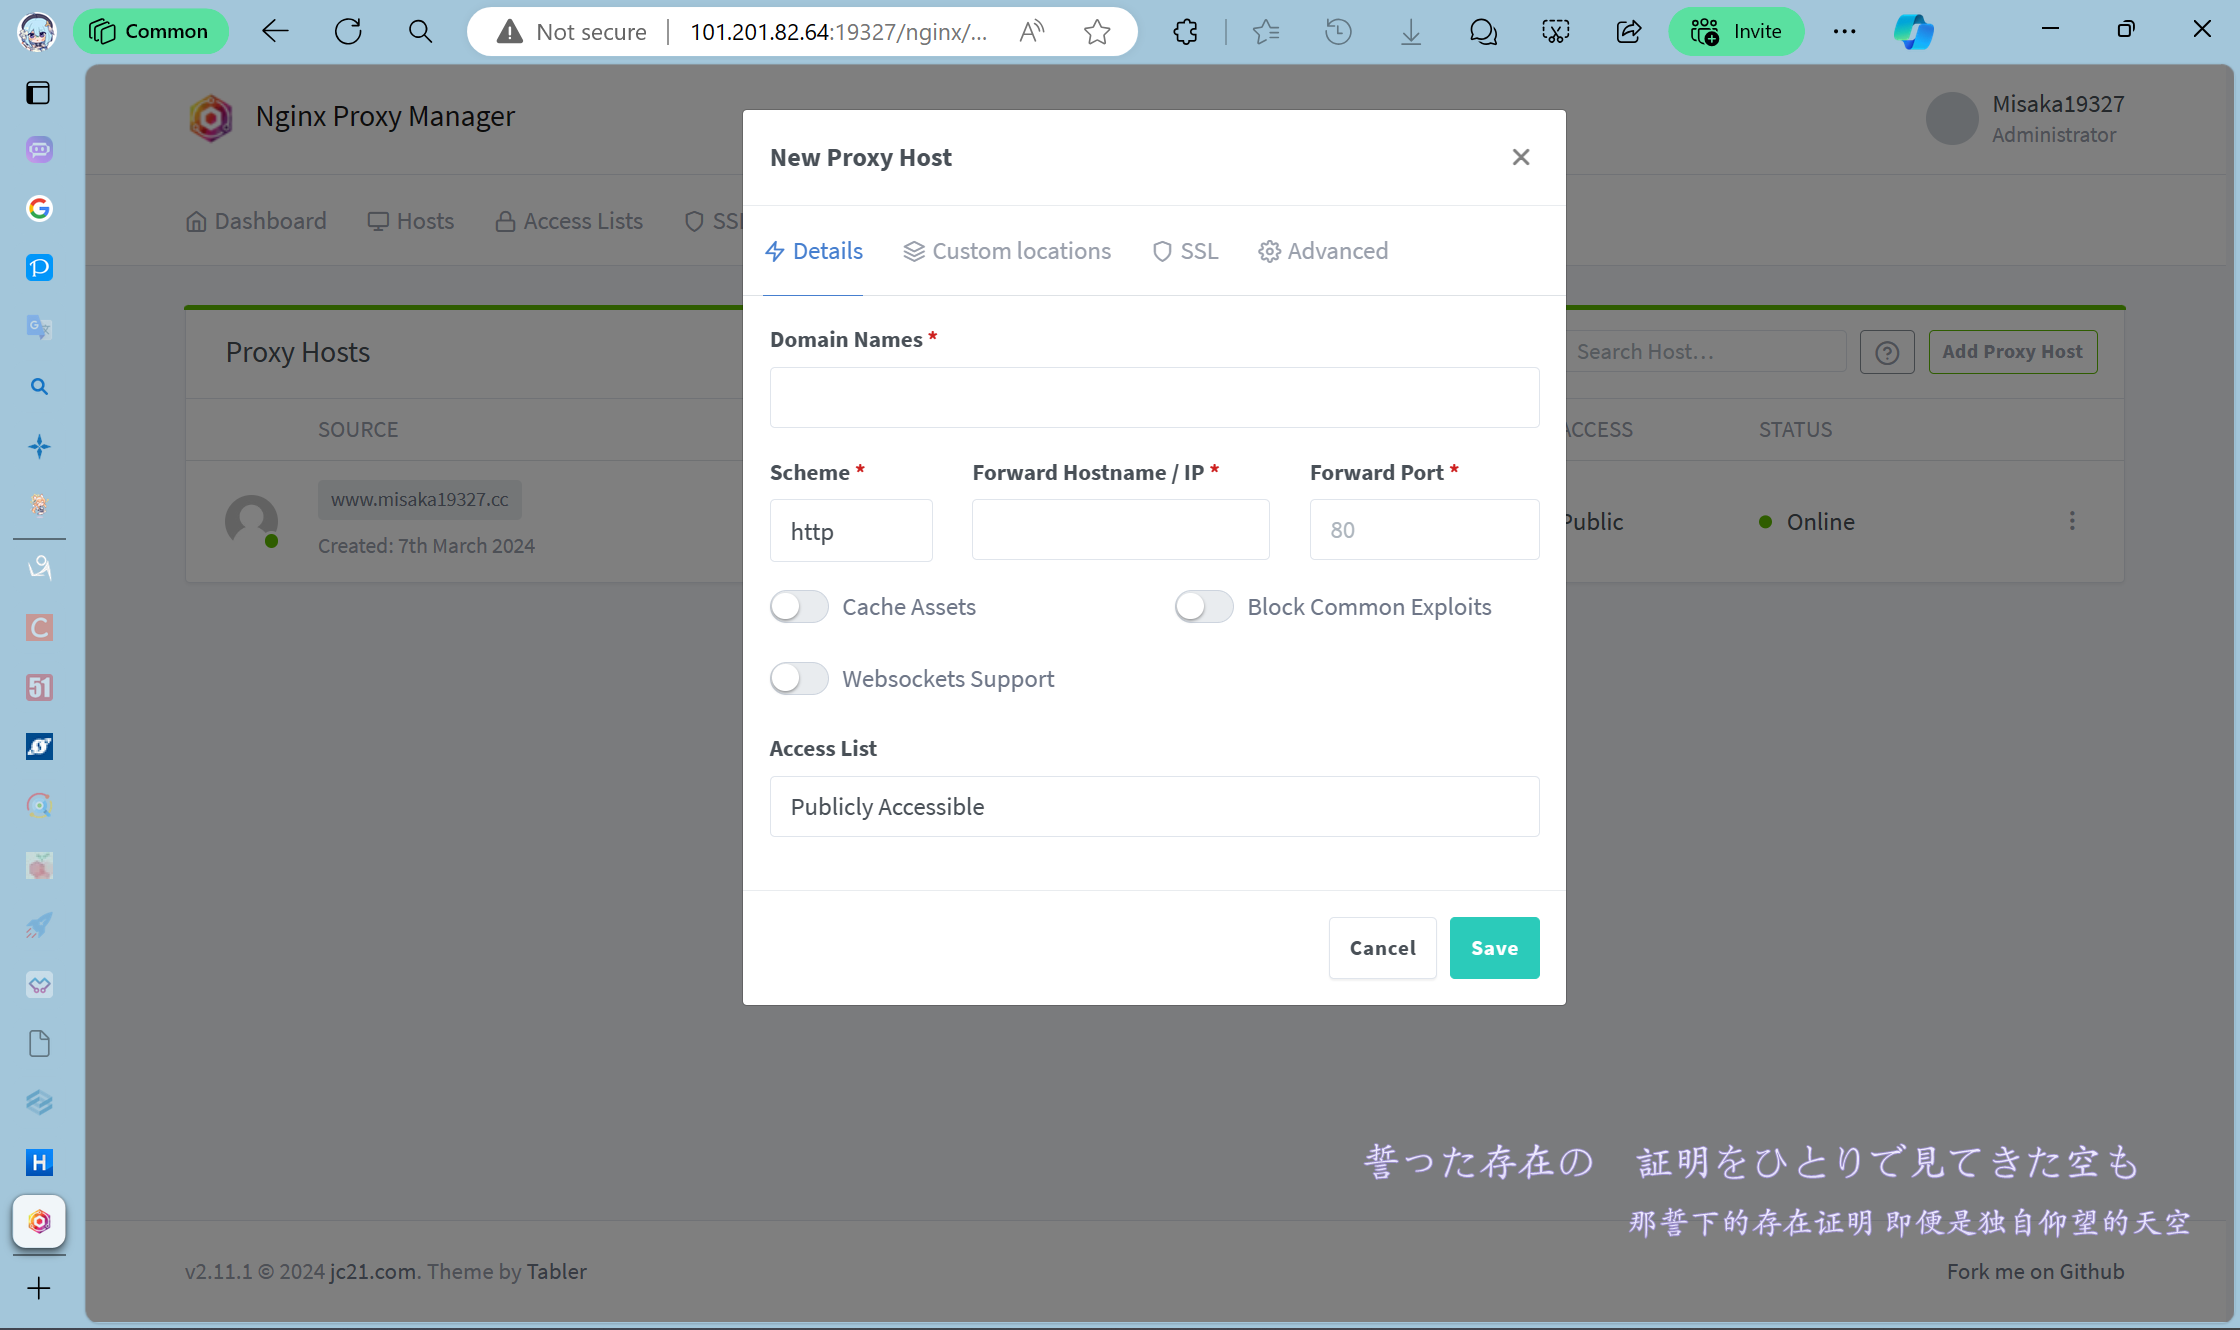The width and height of the screenshot is (2240, 1330).
Task: Open the Custom locations tab
Action: (x=1007, y=251)
